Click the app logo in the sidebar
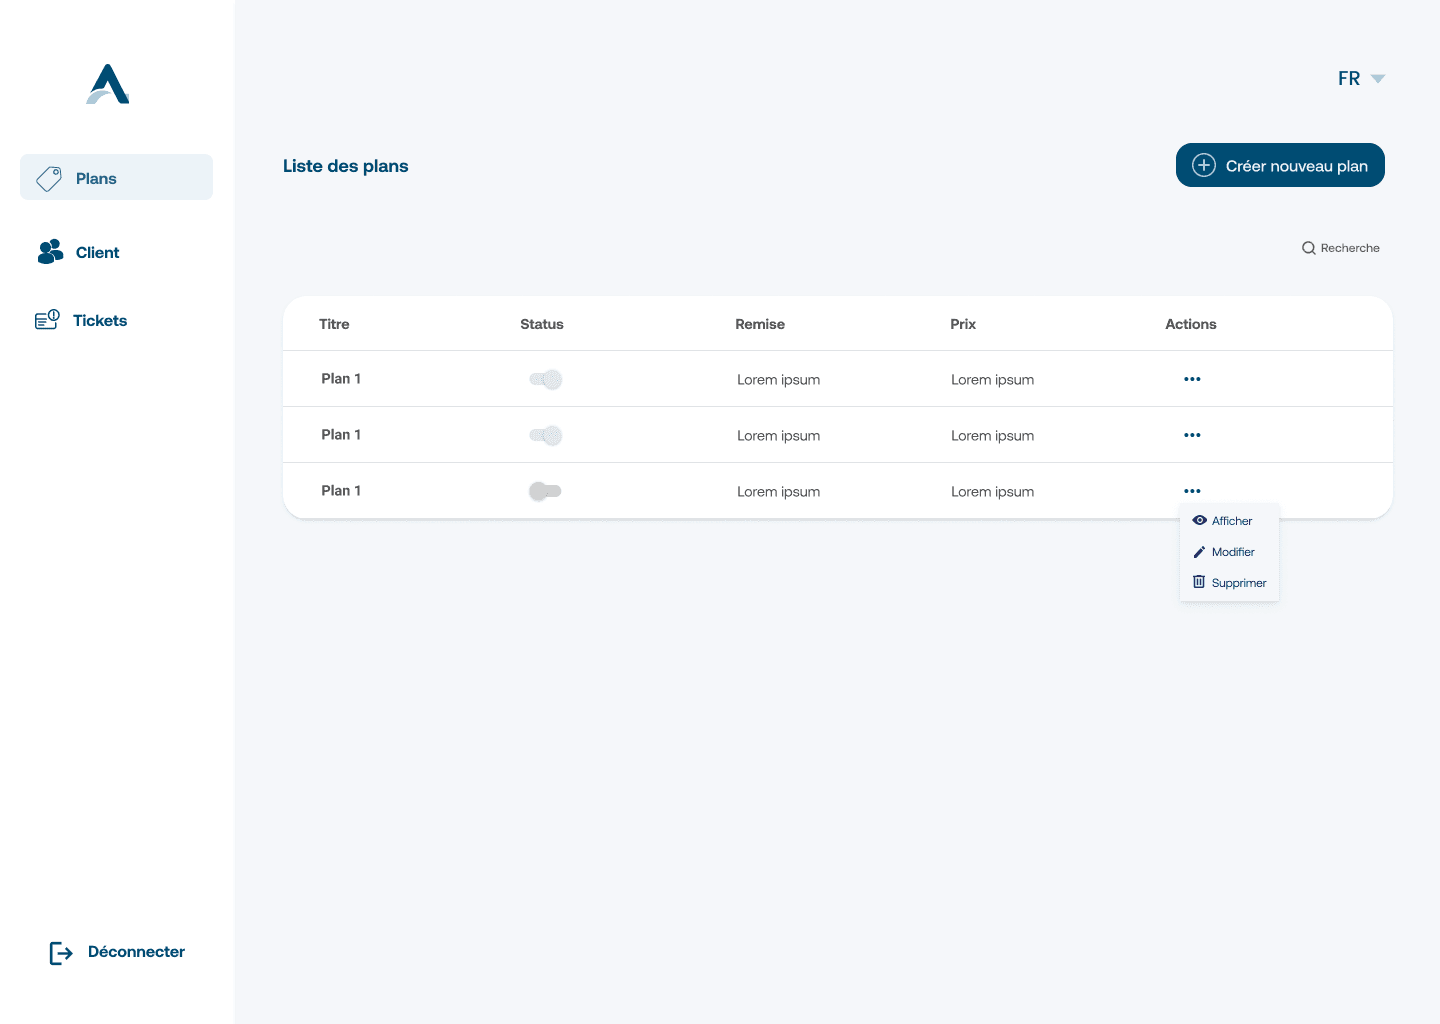The image size is (1440, 1024). (108, 84)
